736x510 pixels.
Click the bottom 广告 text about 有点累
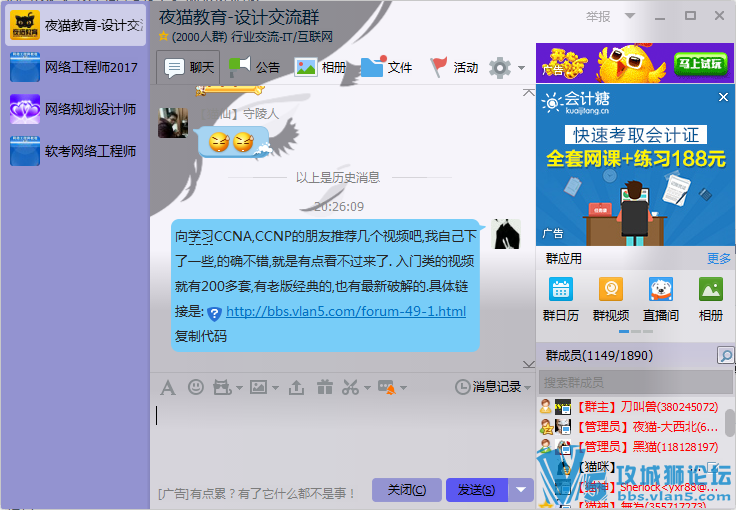(x=256, y=494)
